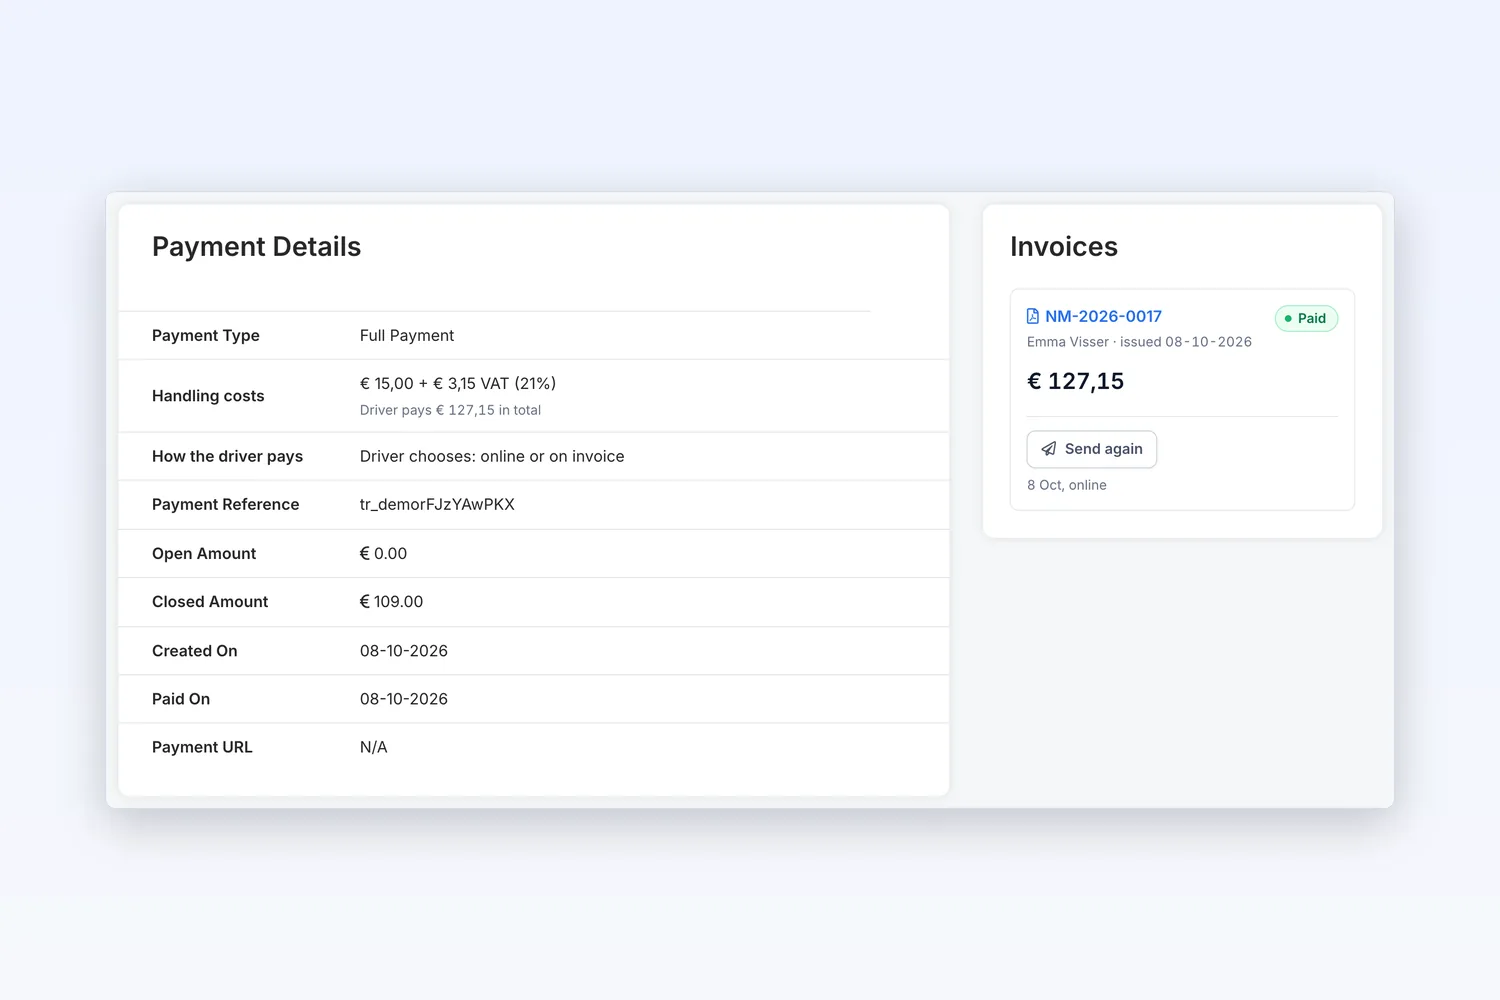This screenshot has height=1000, width=1500.
Task: Select '€ 15,00 + € 3,15 VAT (21%)' text
Action: pos(458,384)
